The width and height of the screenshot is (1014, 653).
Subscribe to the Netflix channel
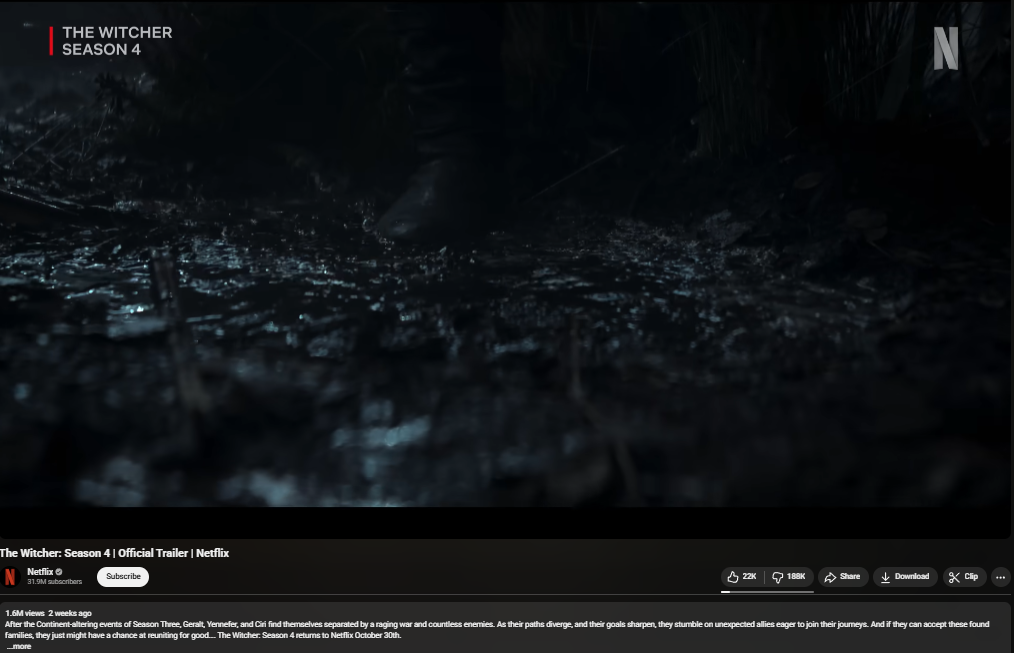[123, 577]
